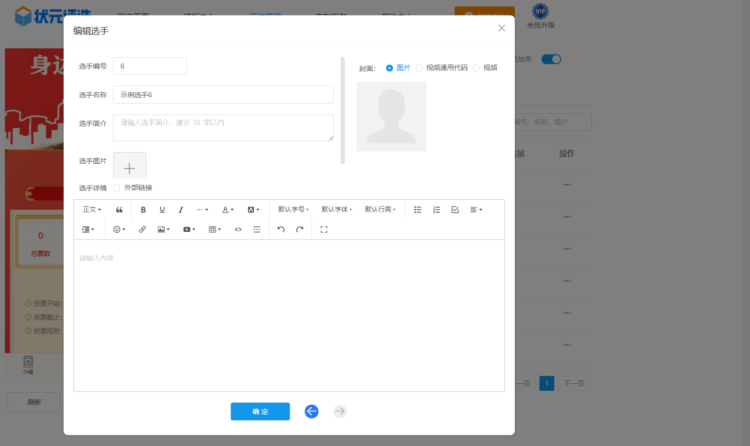Expand the 默认字体 font family dropdown
Screen dimensions: 750x446
(x=337, y=210)
